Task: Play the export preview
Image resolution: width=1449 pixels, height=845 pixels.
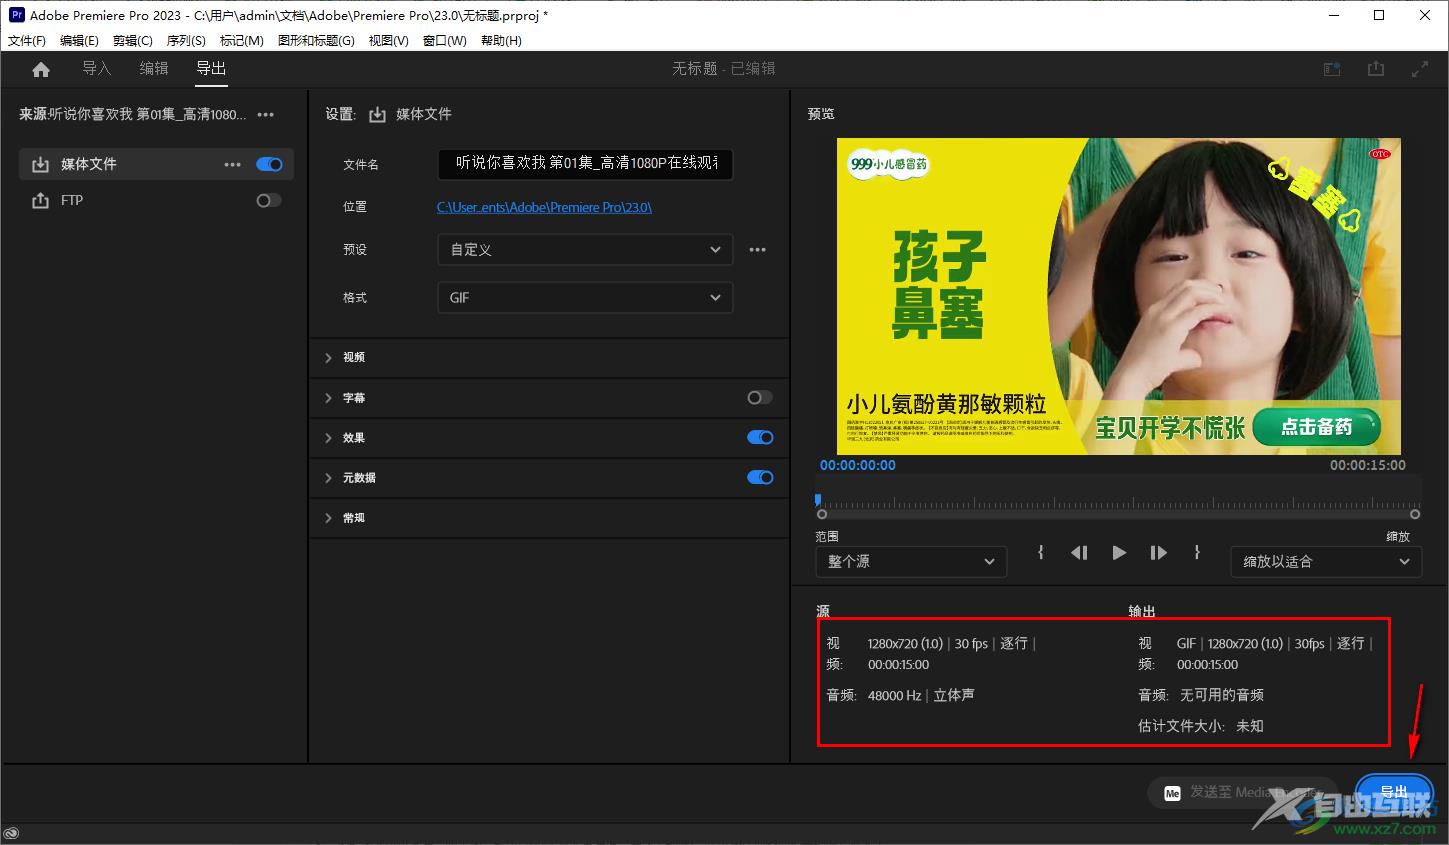Action: click(x=1119, y=552)
